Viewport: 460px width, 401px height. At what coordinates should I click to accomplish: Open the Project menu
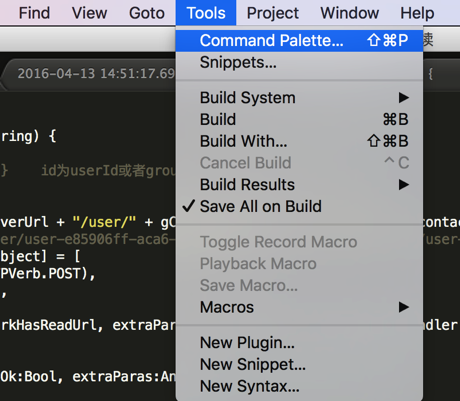(273, 13)
